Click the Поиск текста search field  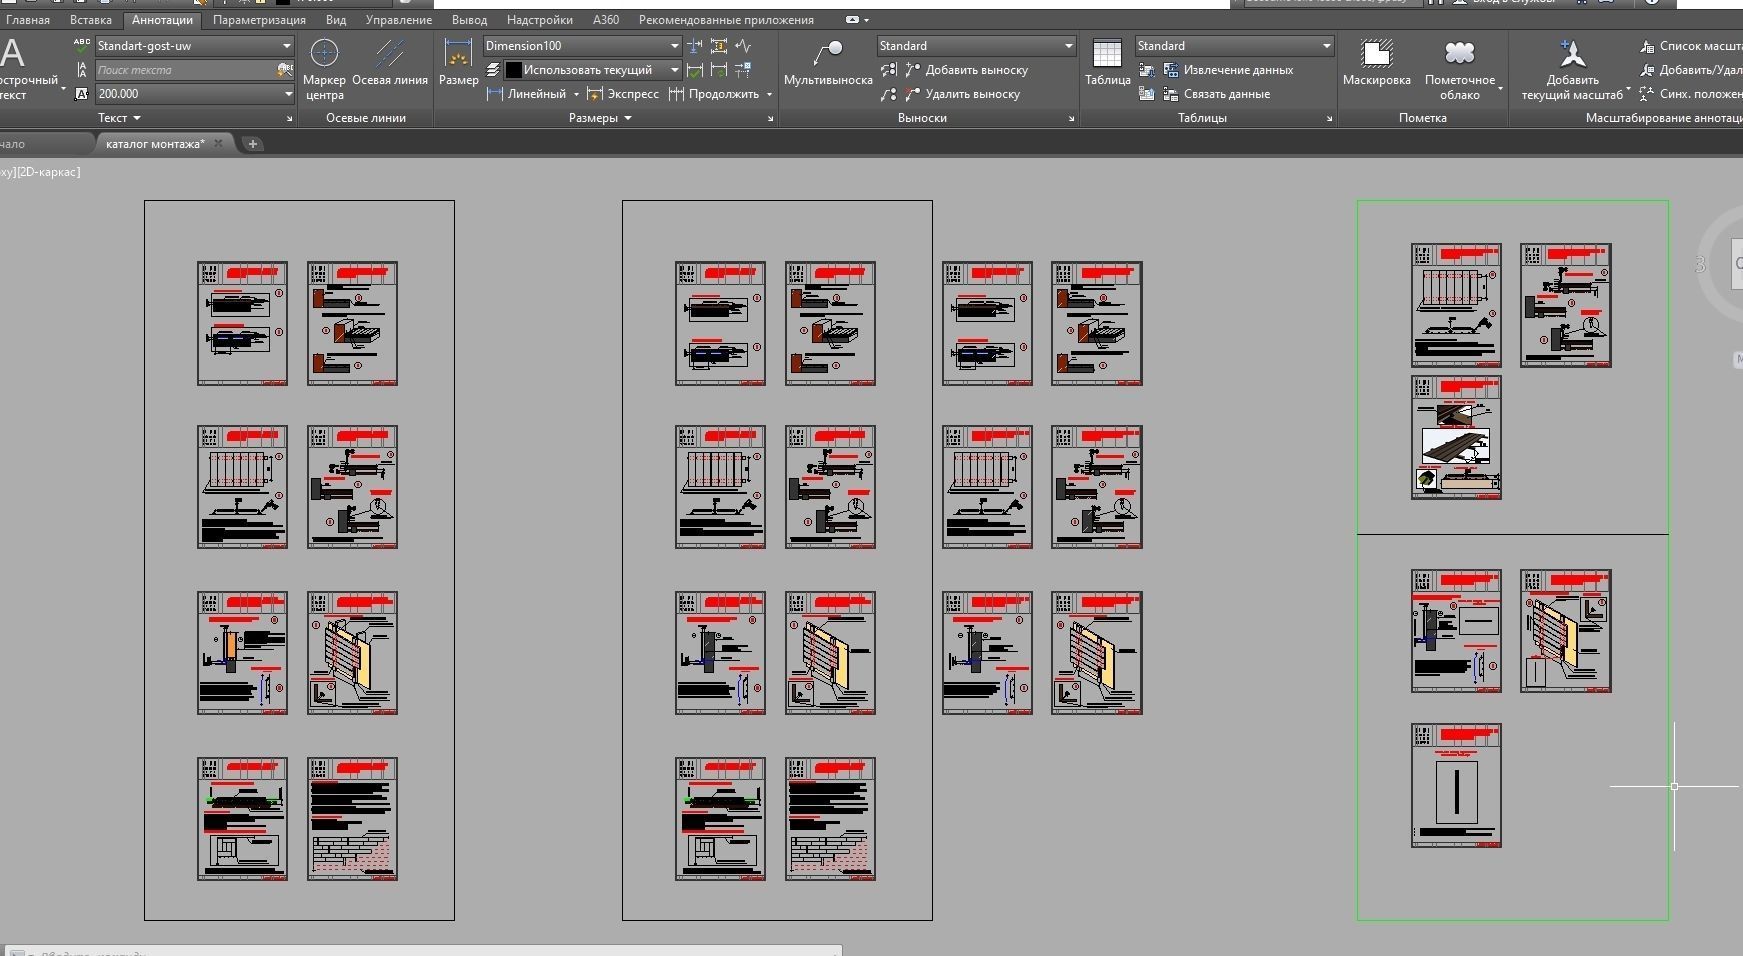tap(186, 70)
